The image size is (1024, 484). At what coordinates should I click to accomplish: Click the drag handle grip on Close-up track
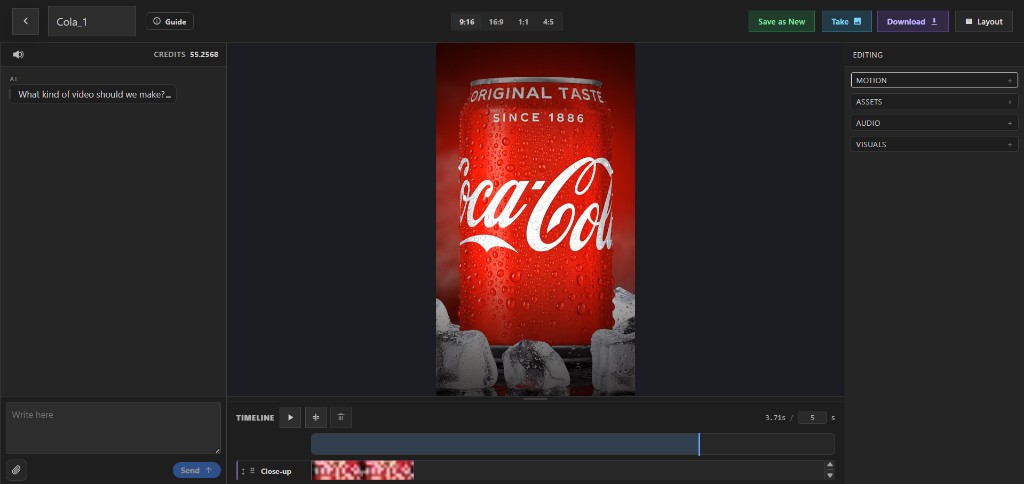click(x=252, y=471)
